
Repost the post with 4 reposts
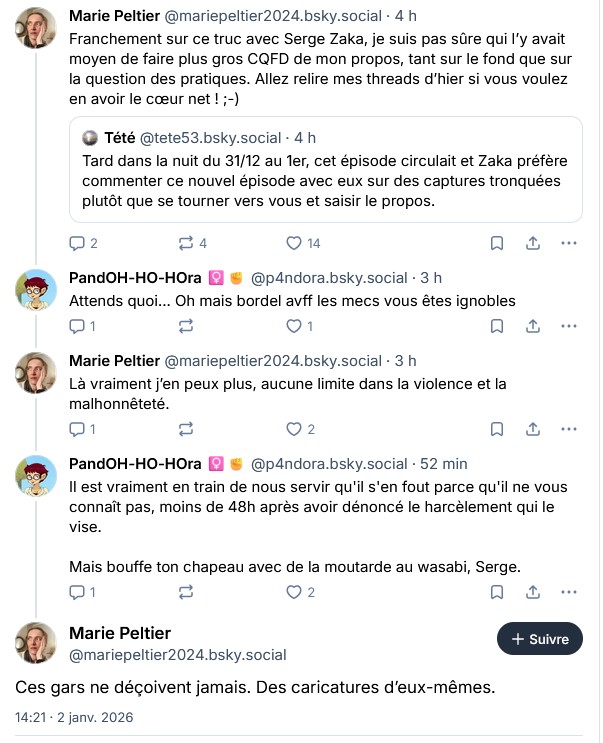[186, 243]
